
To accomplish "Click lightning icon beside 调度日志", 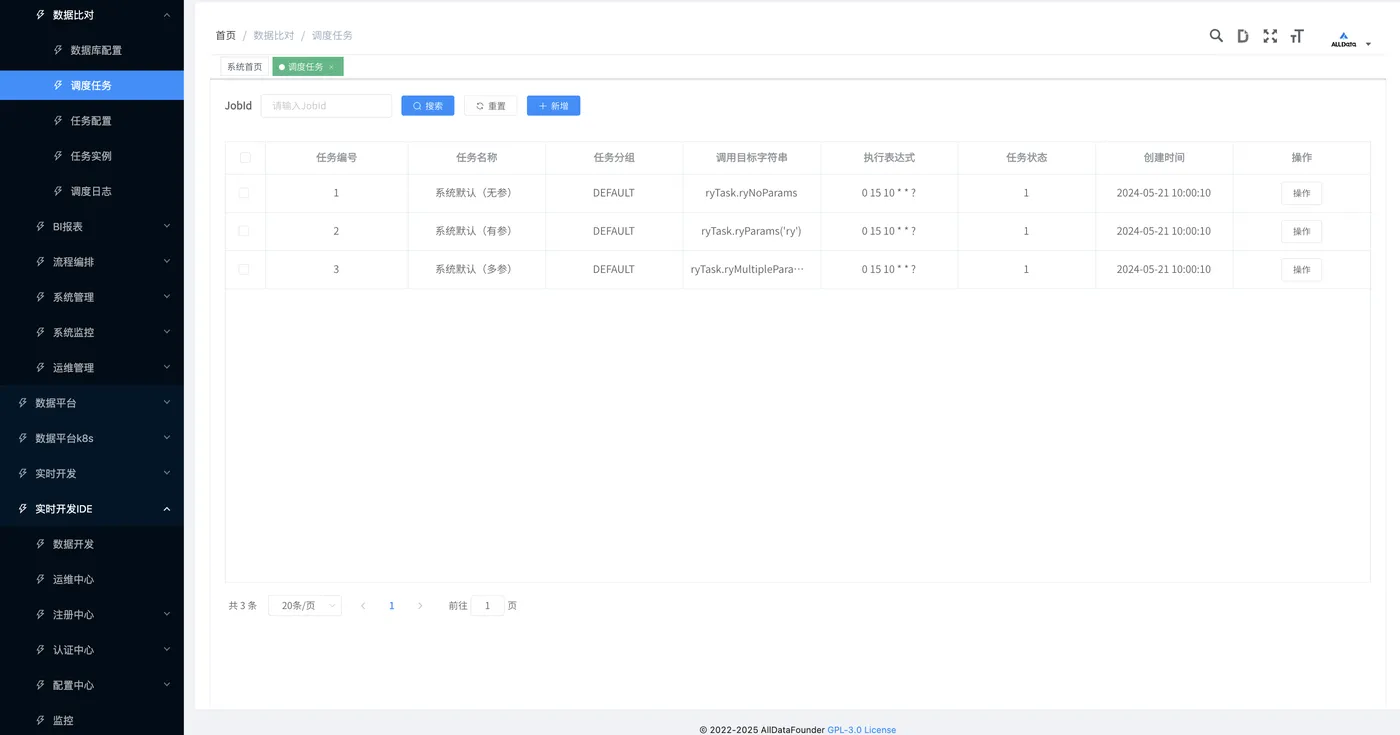I will 59,191.
